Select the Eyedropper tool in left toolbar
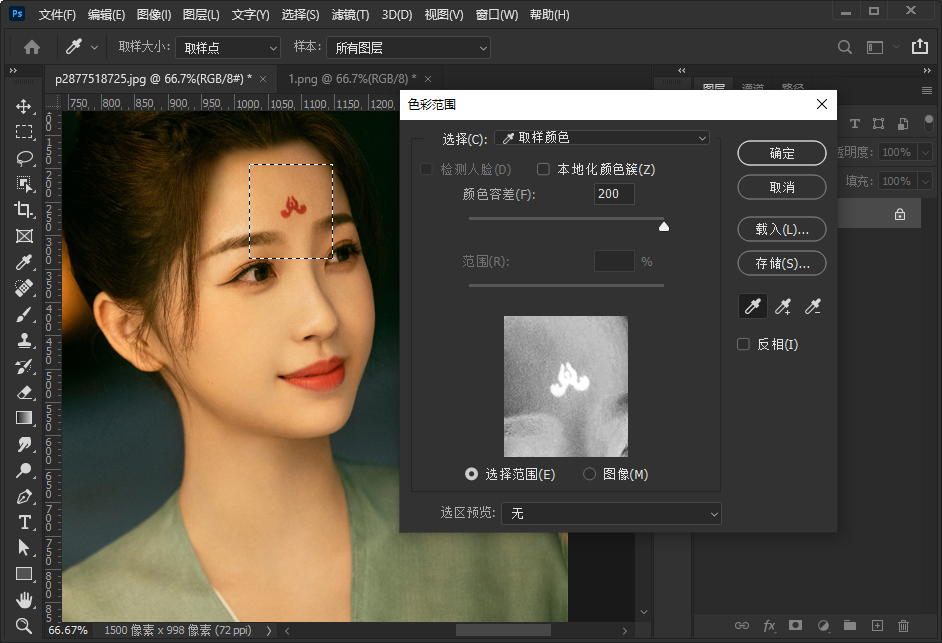This screenshot has height=643, width=942. (23, 262)
